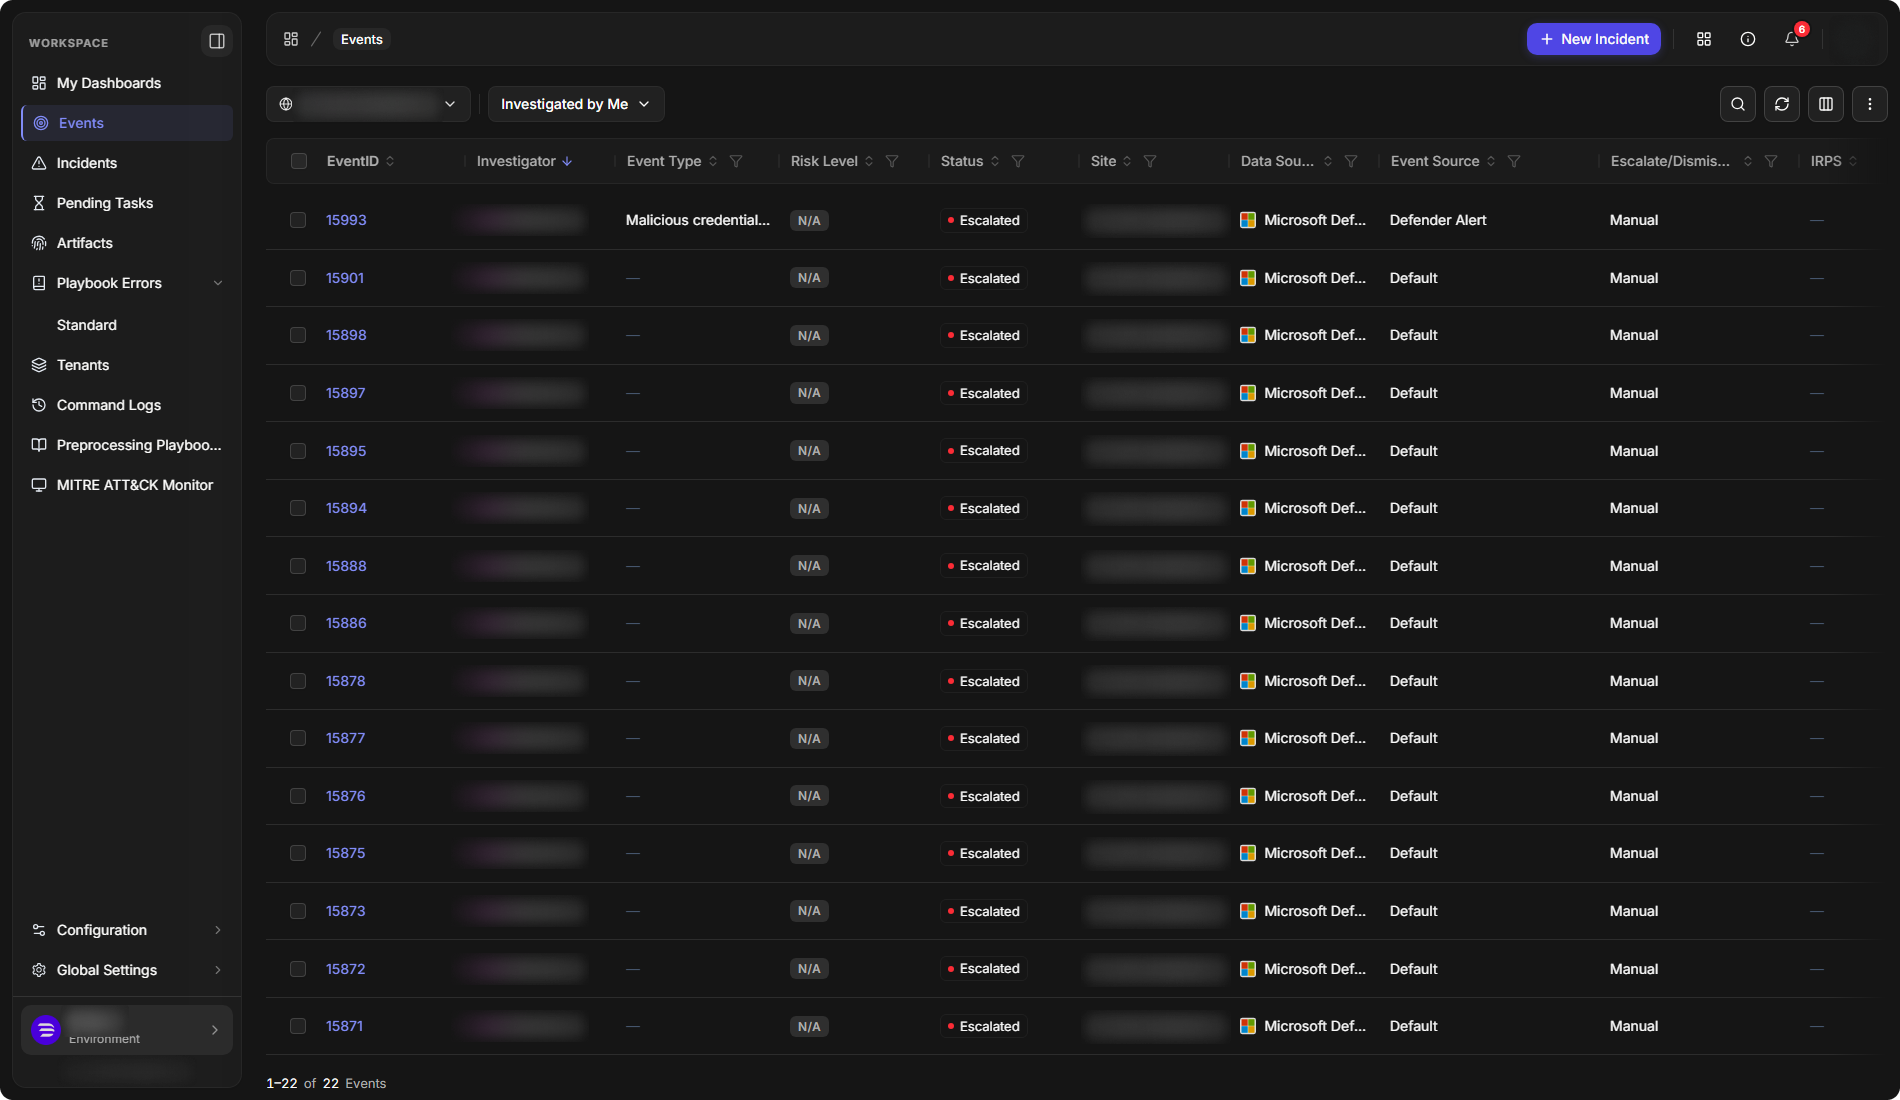Viewport: 1900px width, 1100px height.
Task: Open event 15886 link
Action: pyautogui.click(x=346, y=623)
